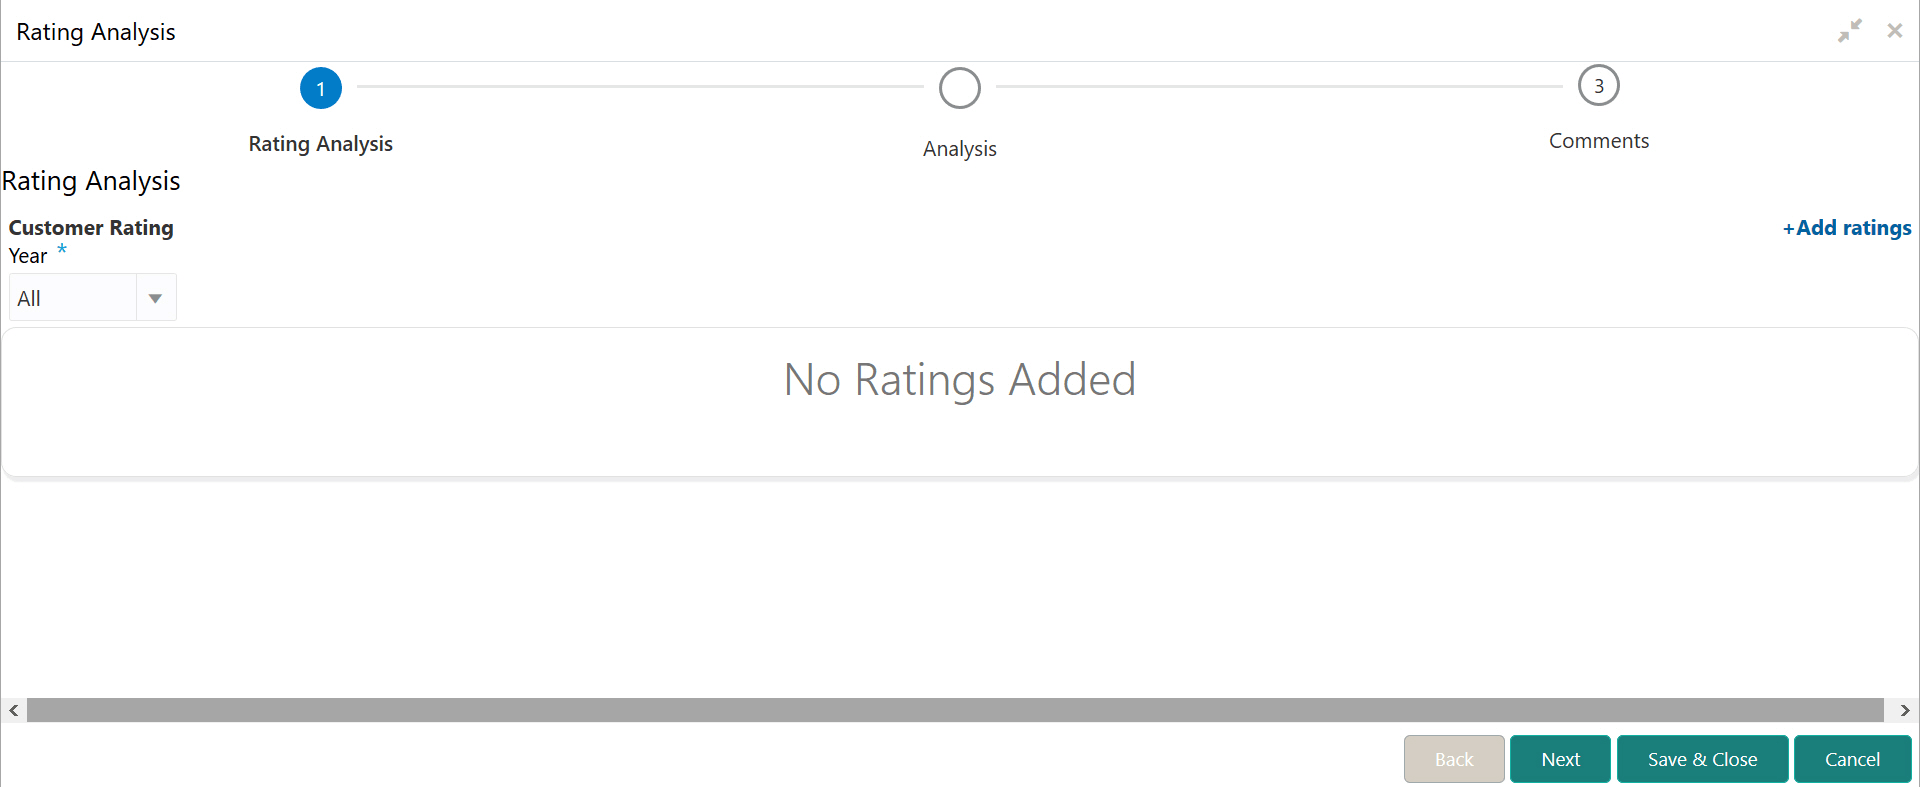
Task: Select step 2 circle for Analysis
Action: click(x=959, y=88)
